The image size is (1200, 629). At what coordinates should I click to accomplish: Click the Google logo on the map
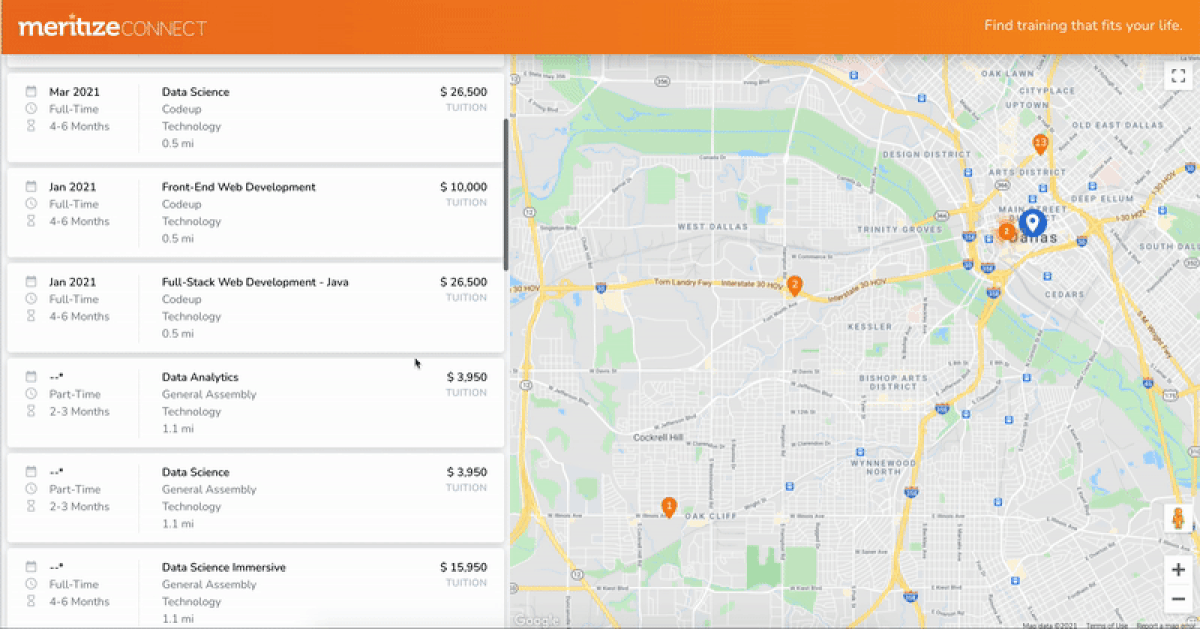(x=537, y=620)
